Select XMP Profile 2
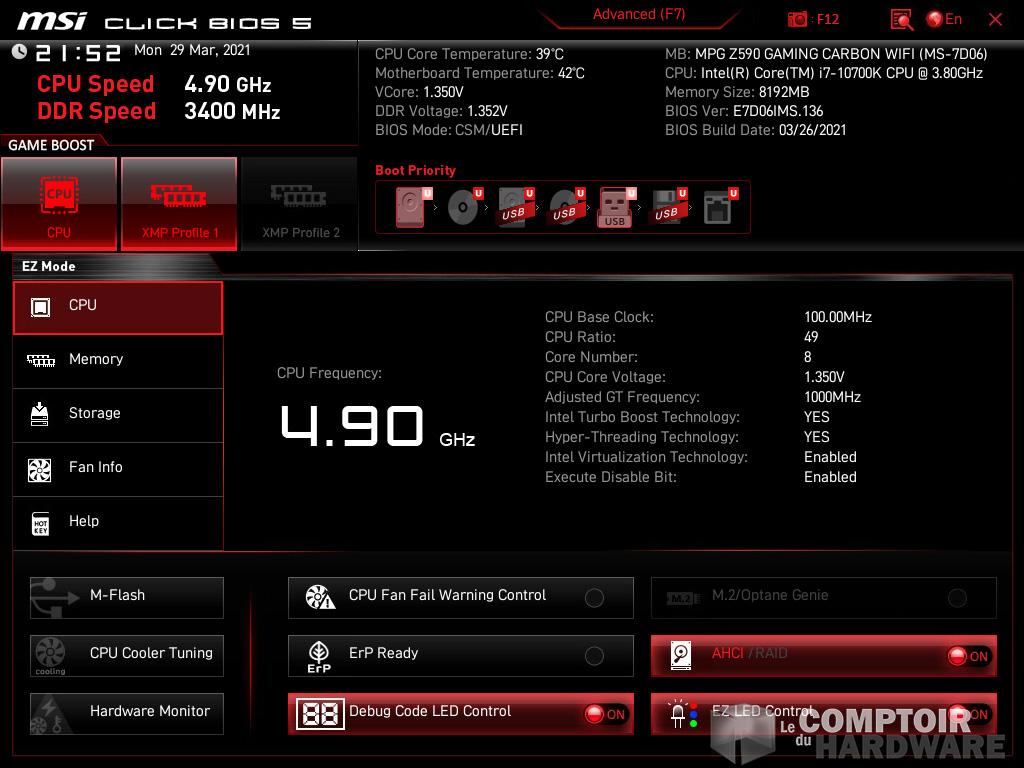 click(x=300, y=203)
